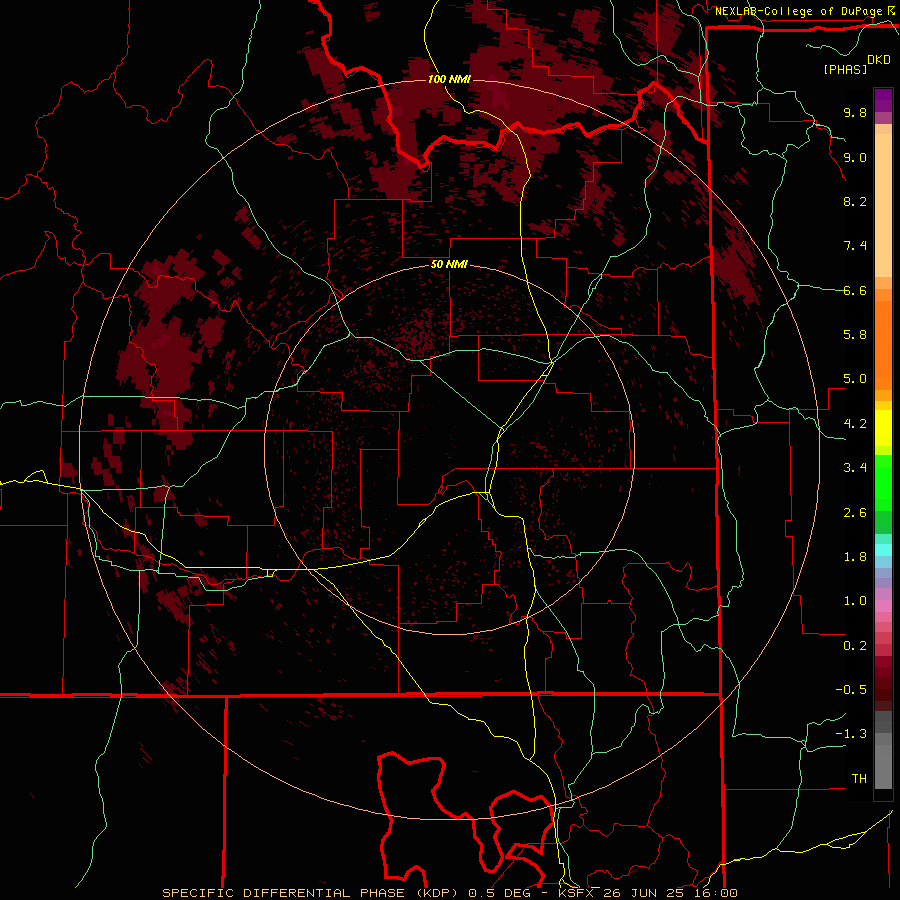The width and height of the screenshot is (900, 900).
Task: Click the 2.6 scale value
Action: click(x=855, y=513)
